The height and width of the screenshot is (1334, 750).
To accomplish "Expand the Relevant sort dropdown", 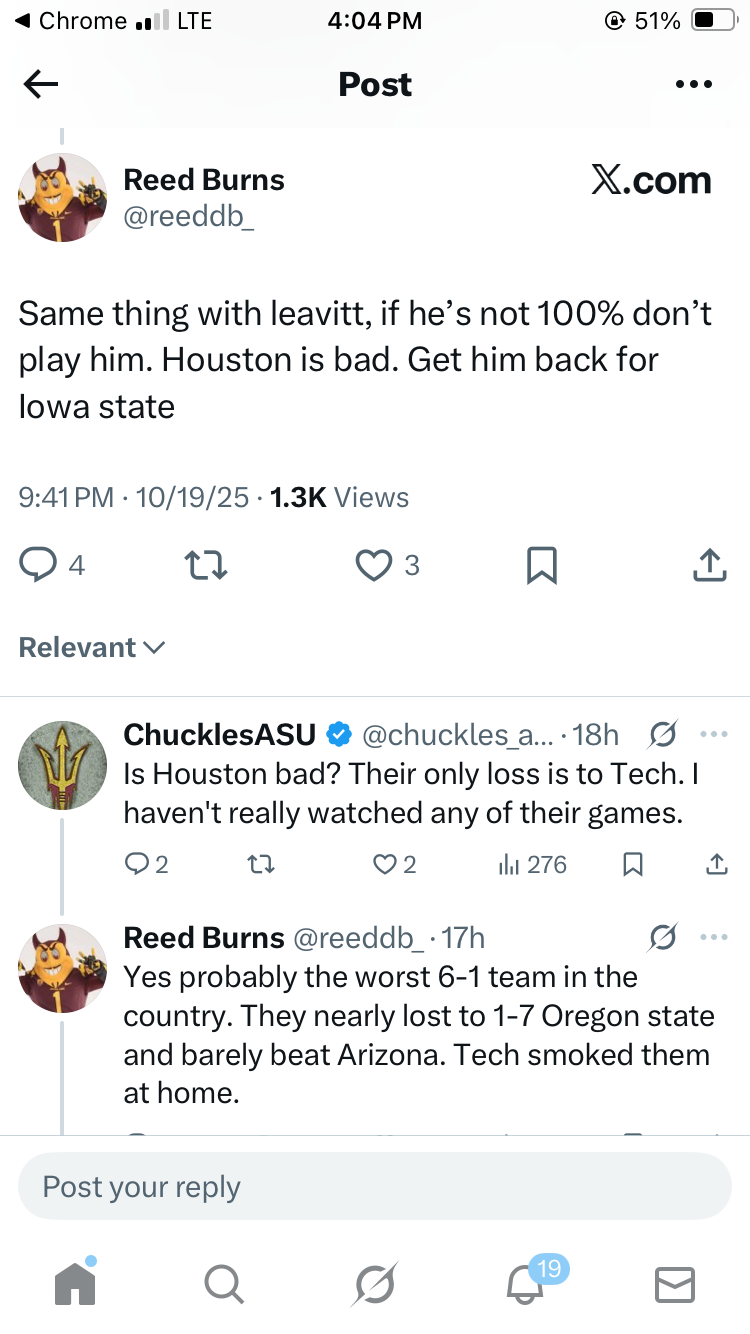I will click(91, 648).
